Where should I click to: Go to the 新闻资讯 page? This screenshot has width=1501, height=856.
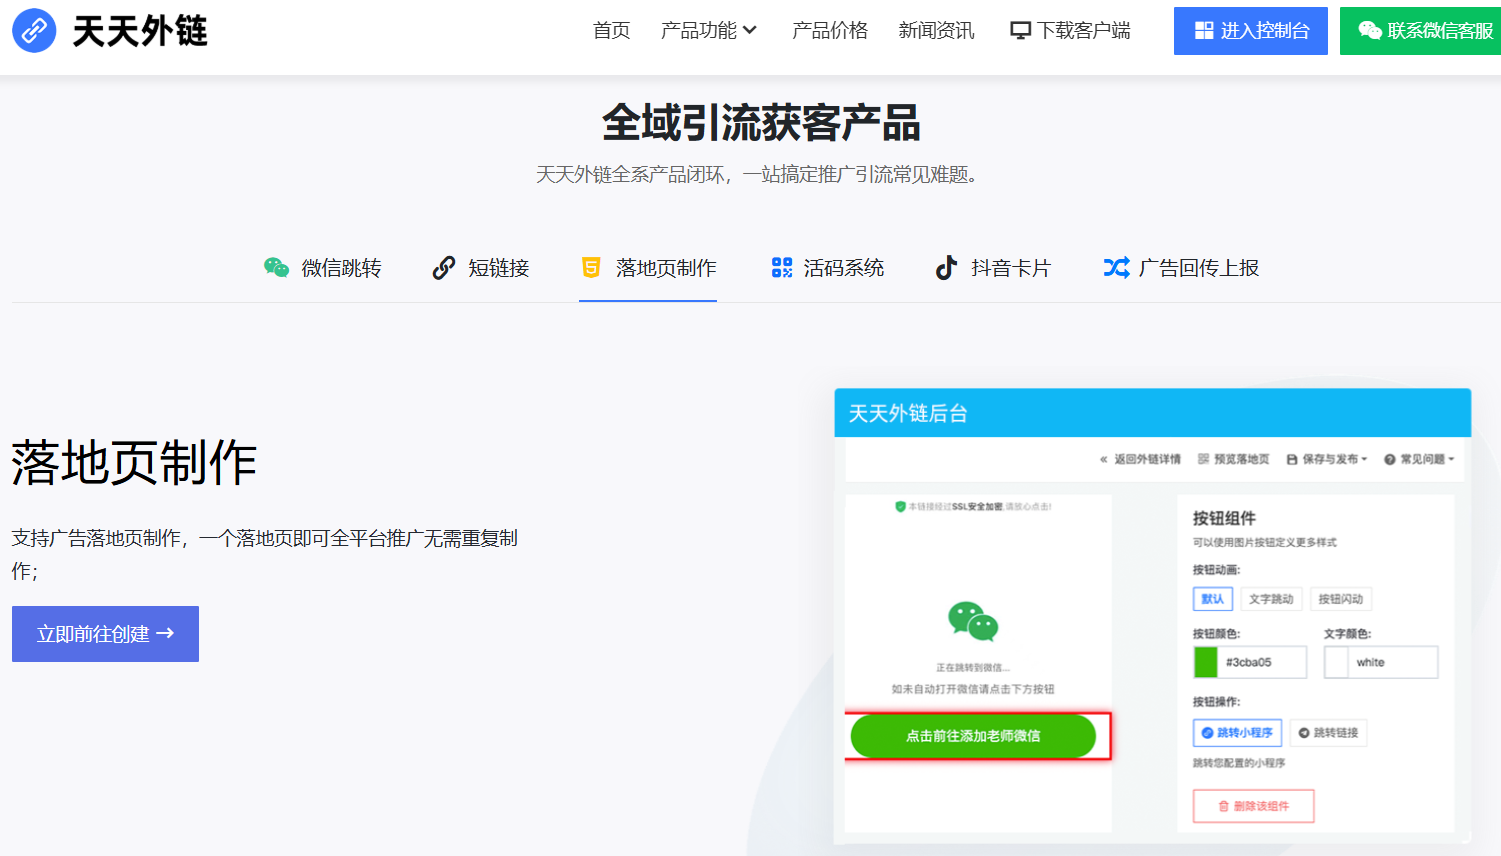click(x=936, y=31)
